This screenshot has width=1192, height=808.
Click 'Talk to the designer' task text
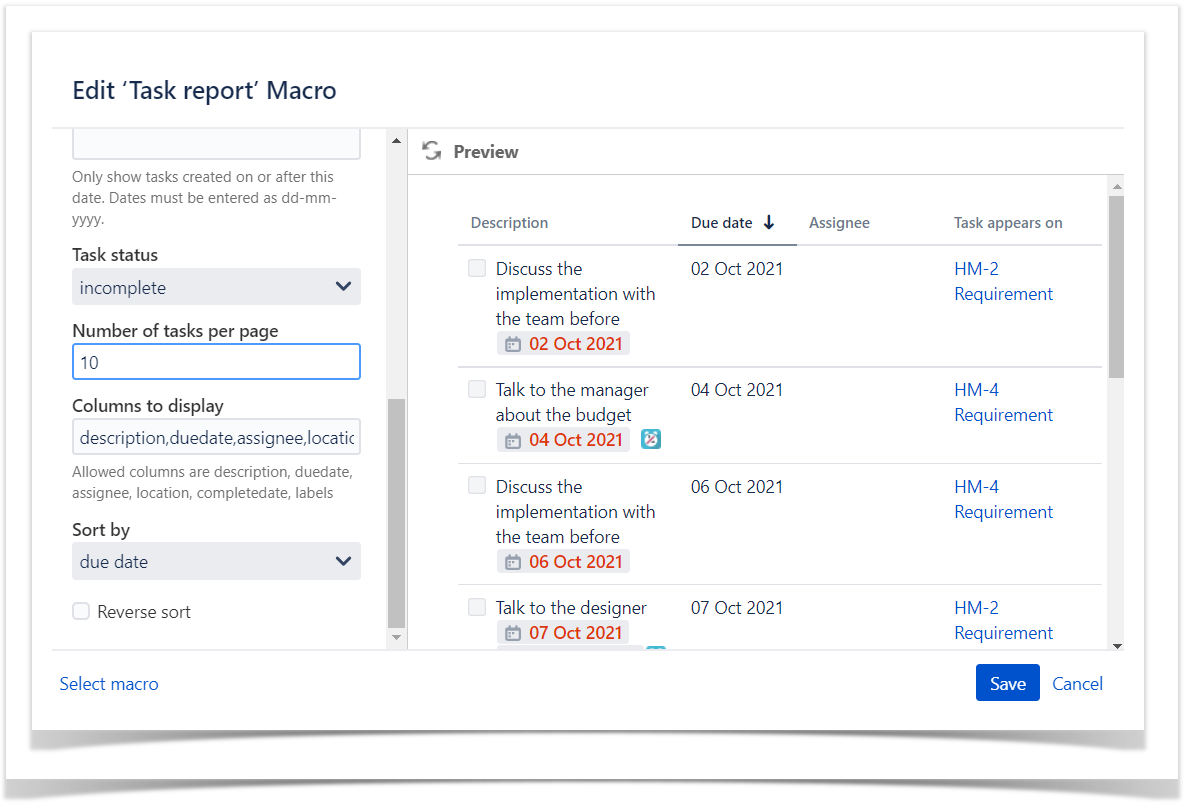(571, 607)
